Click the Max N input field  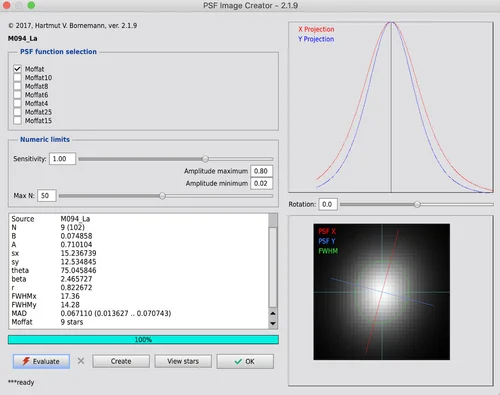tap(47, 196)
